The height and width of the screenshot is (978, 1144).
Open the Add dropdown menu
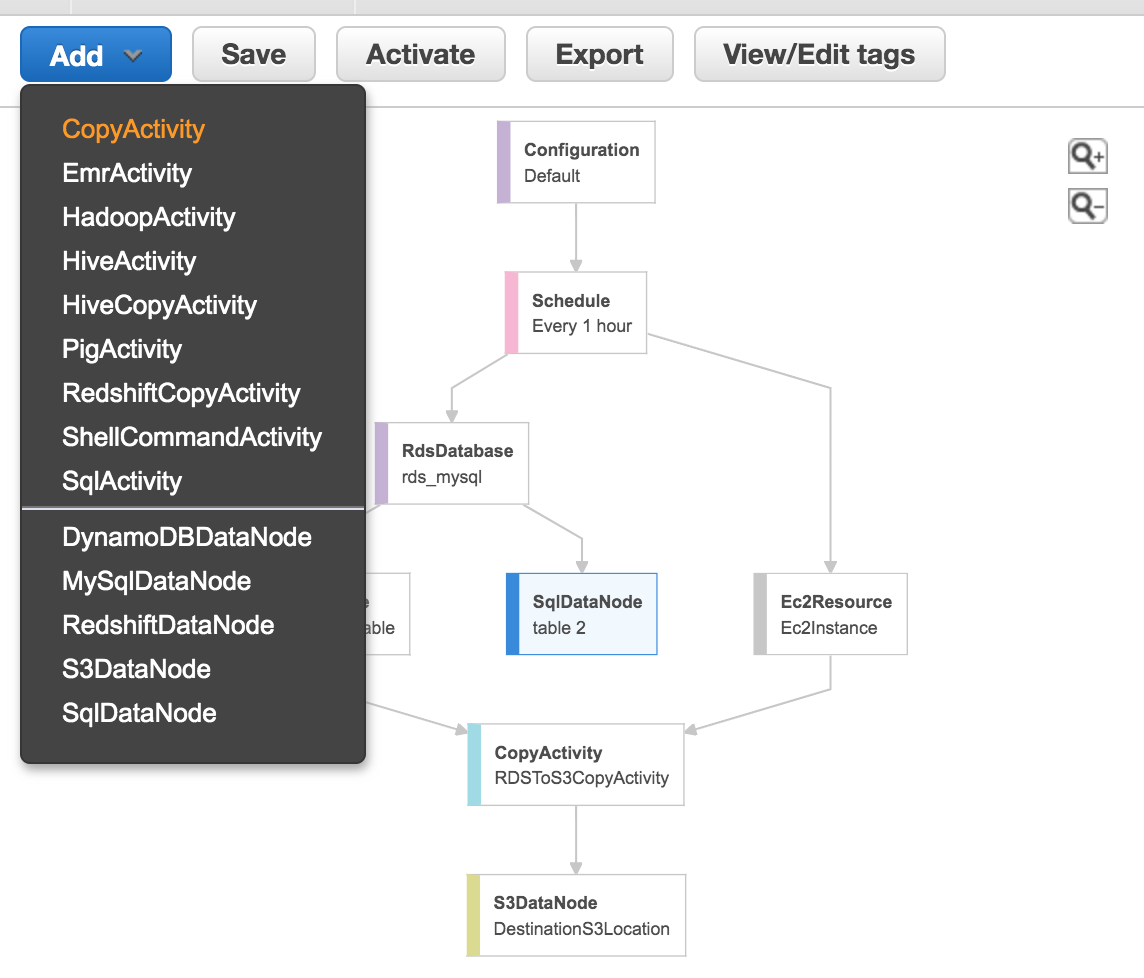95,54
